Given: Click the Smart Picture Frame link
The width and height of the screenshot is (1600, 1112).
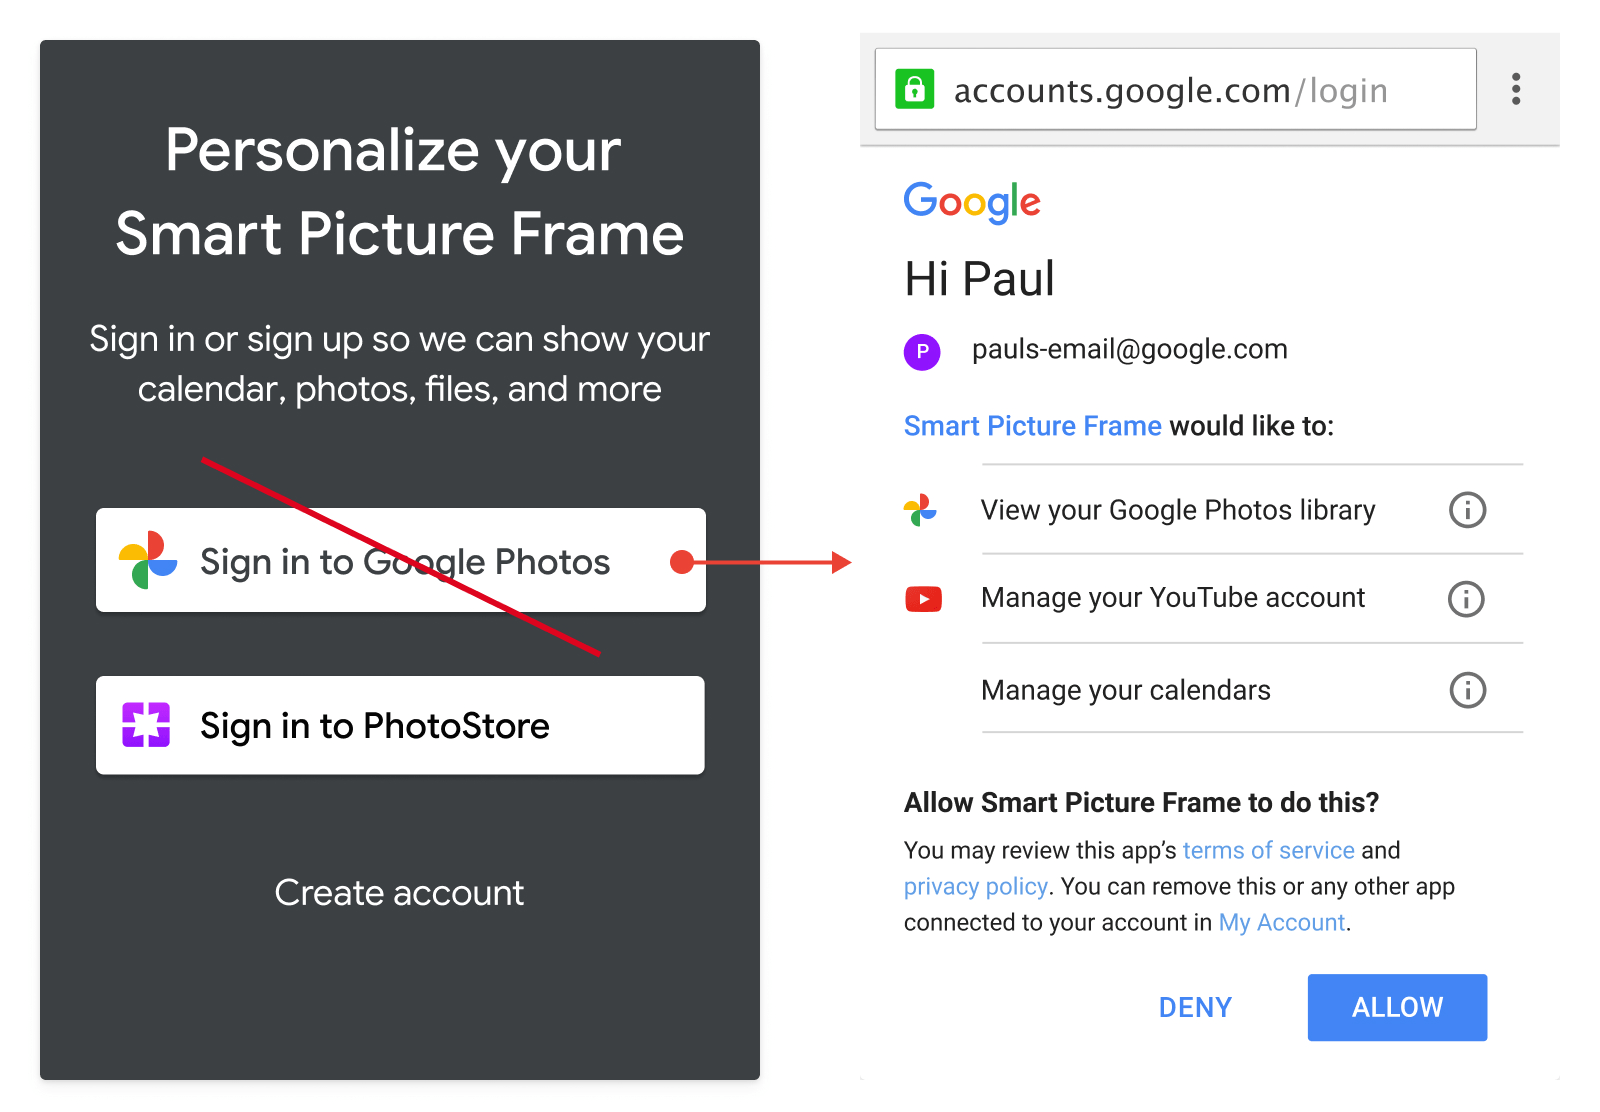Looking at the screenshot, I should tap(1032, 425).
